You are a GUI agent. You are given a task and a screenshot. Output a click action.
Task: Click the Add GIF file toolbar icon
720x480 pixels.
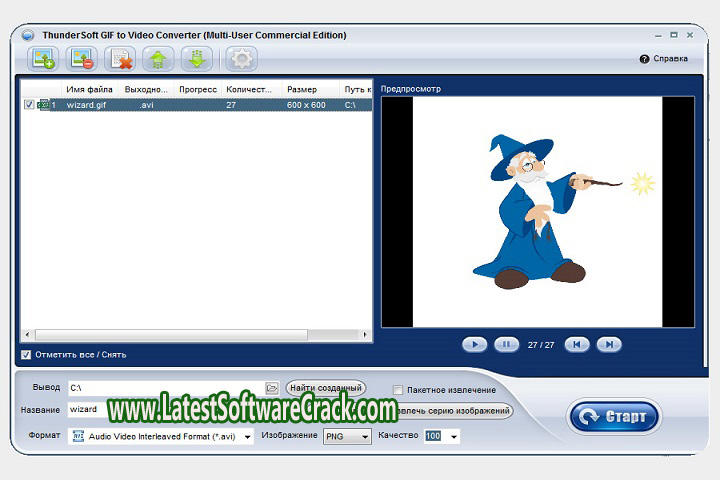pyautogui.click(x=44, y=59)
